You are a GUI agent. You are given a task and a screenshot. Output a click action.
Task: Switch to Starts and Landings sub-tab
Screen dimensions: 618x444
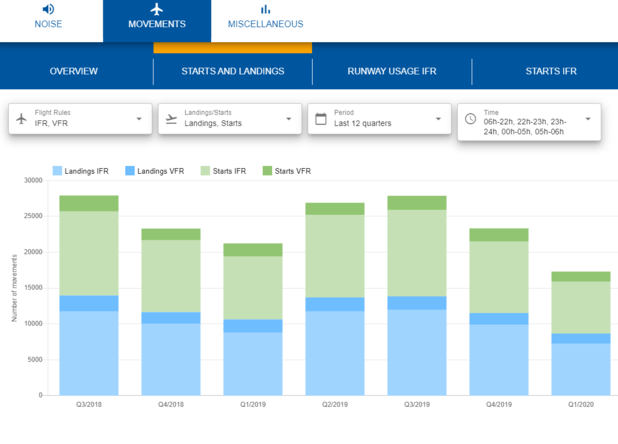tap(233, 71)
